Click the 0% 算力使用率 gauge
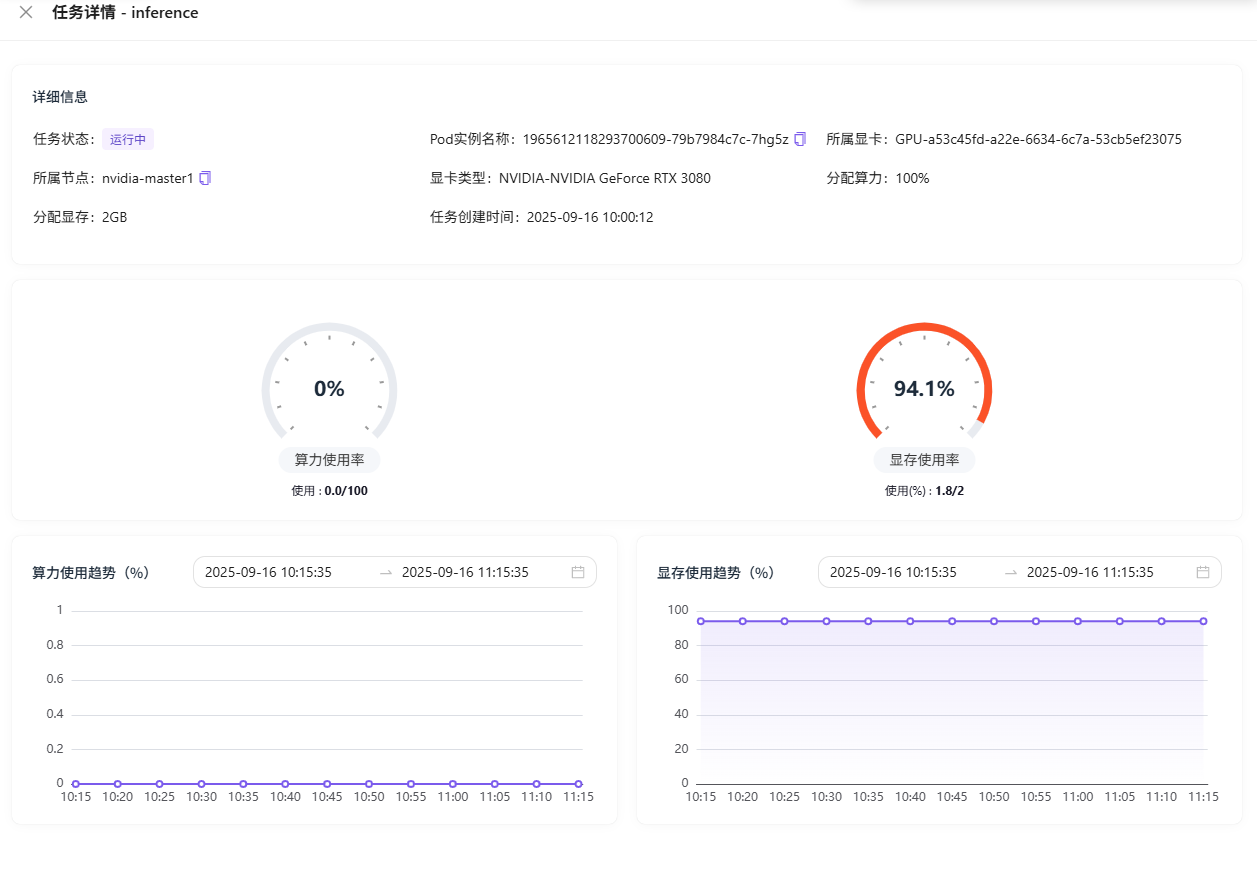This screenshot has height=896, width=1257. [x=329, y=389]
